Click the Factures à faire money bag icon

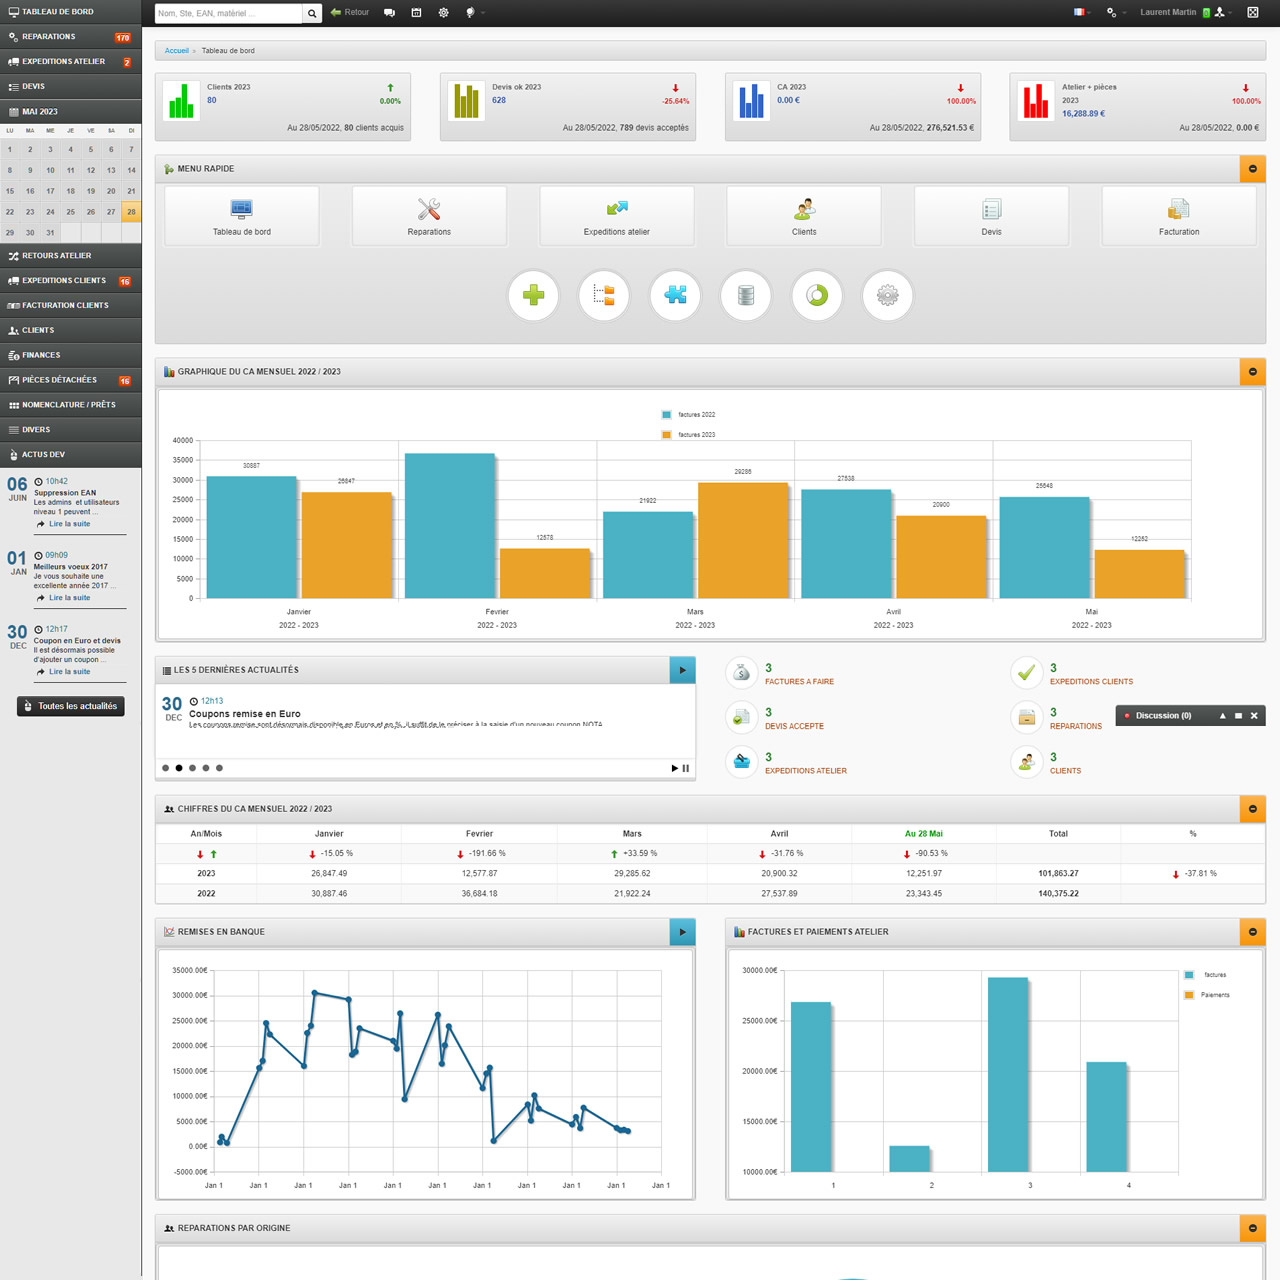[x=741, y=673]
